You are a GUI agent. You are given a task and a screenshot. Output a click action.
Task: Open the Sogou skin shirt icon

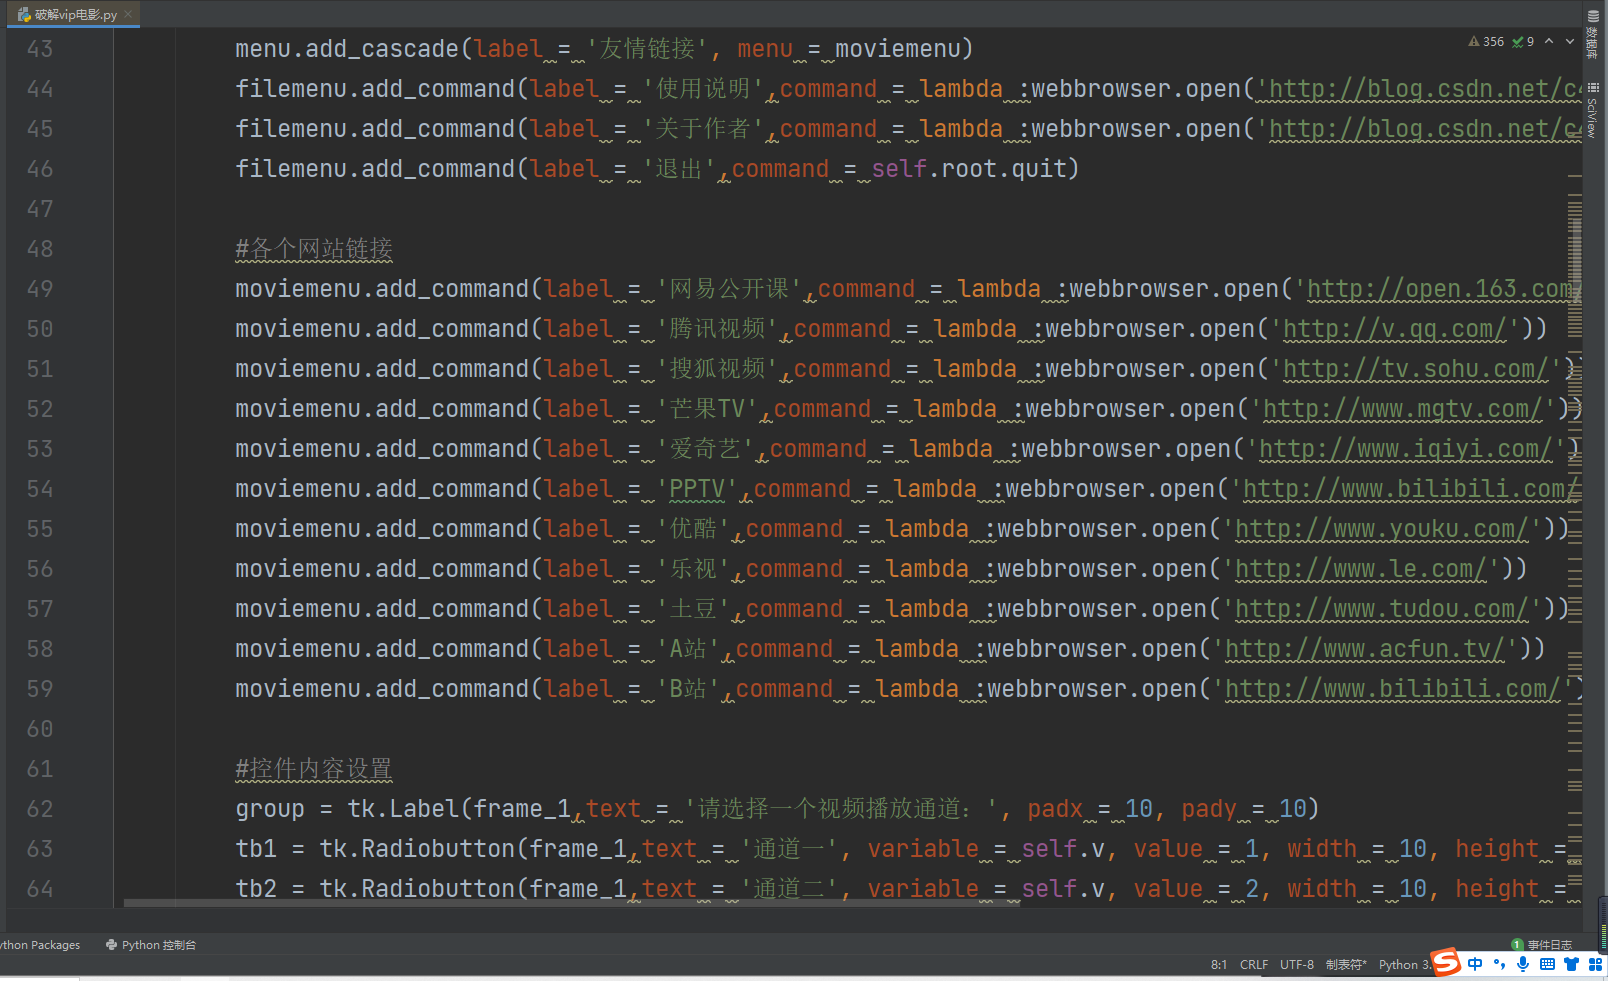pos(1571,964)
